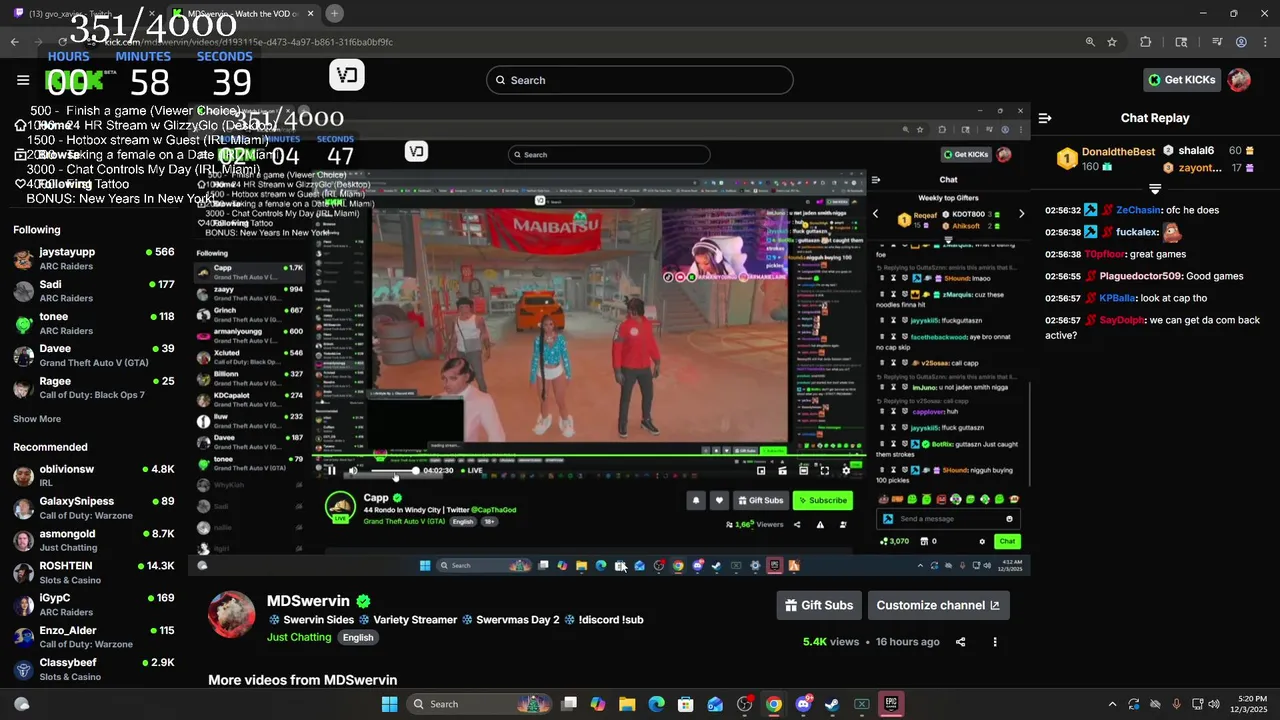1280x720 pixels.
Task: Go back in browser history
Action: tap(14, 42)
